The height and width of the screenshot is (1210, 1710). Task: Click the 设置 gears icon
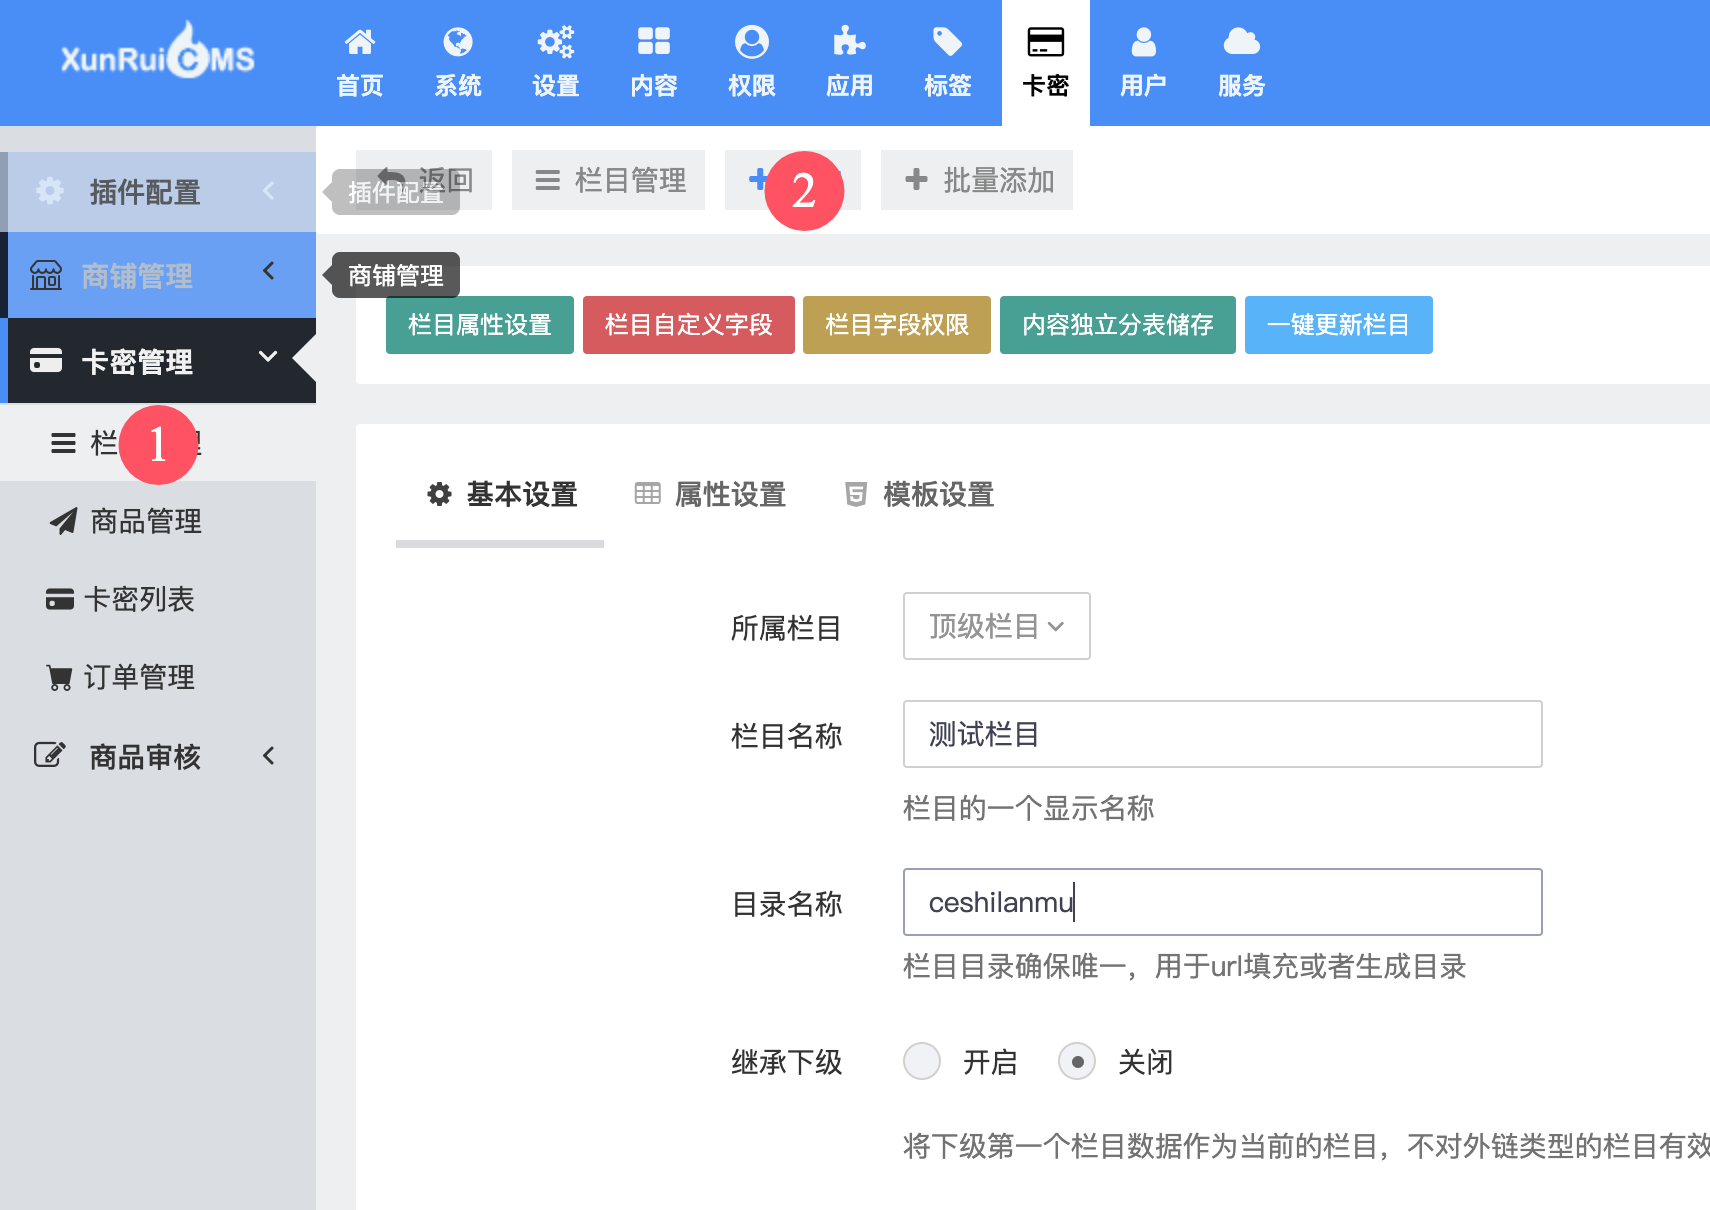(x=555, y=42)
